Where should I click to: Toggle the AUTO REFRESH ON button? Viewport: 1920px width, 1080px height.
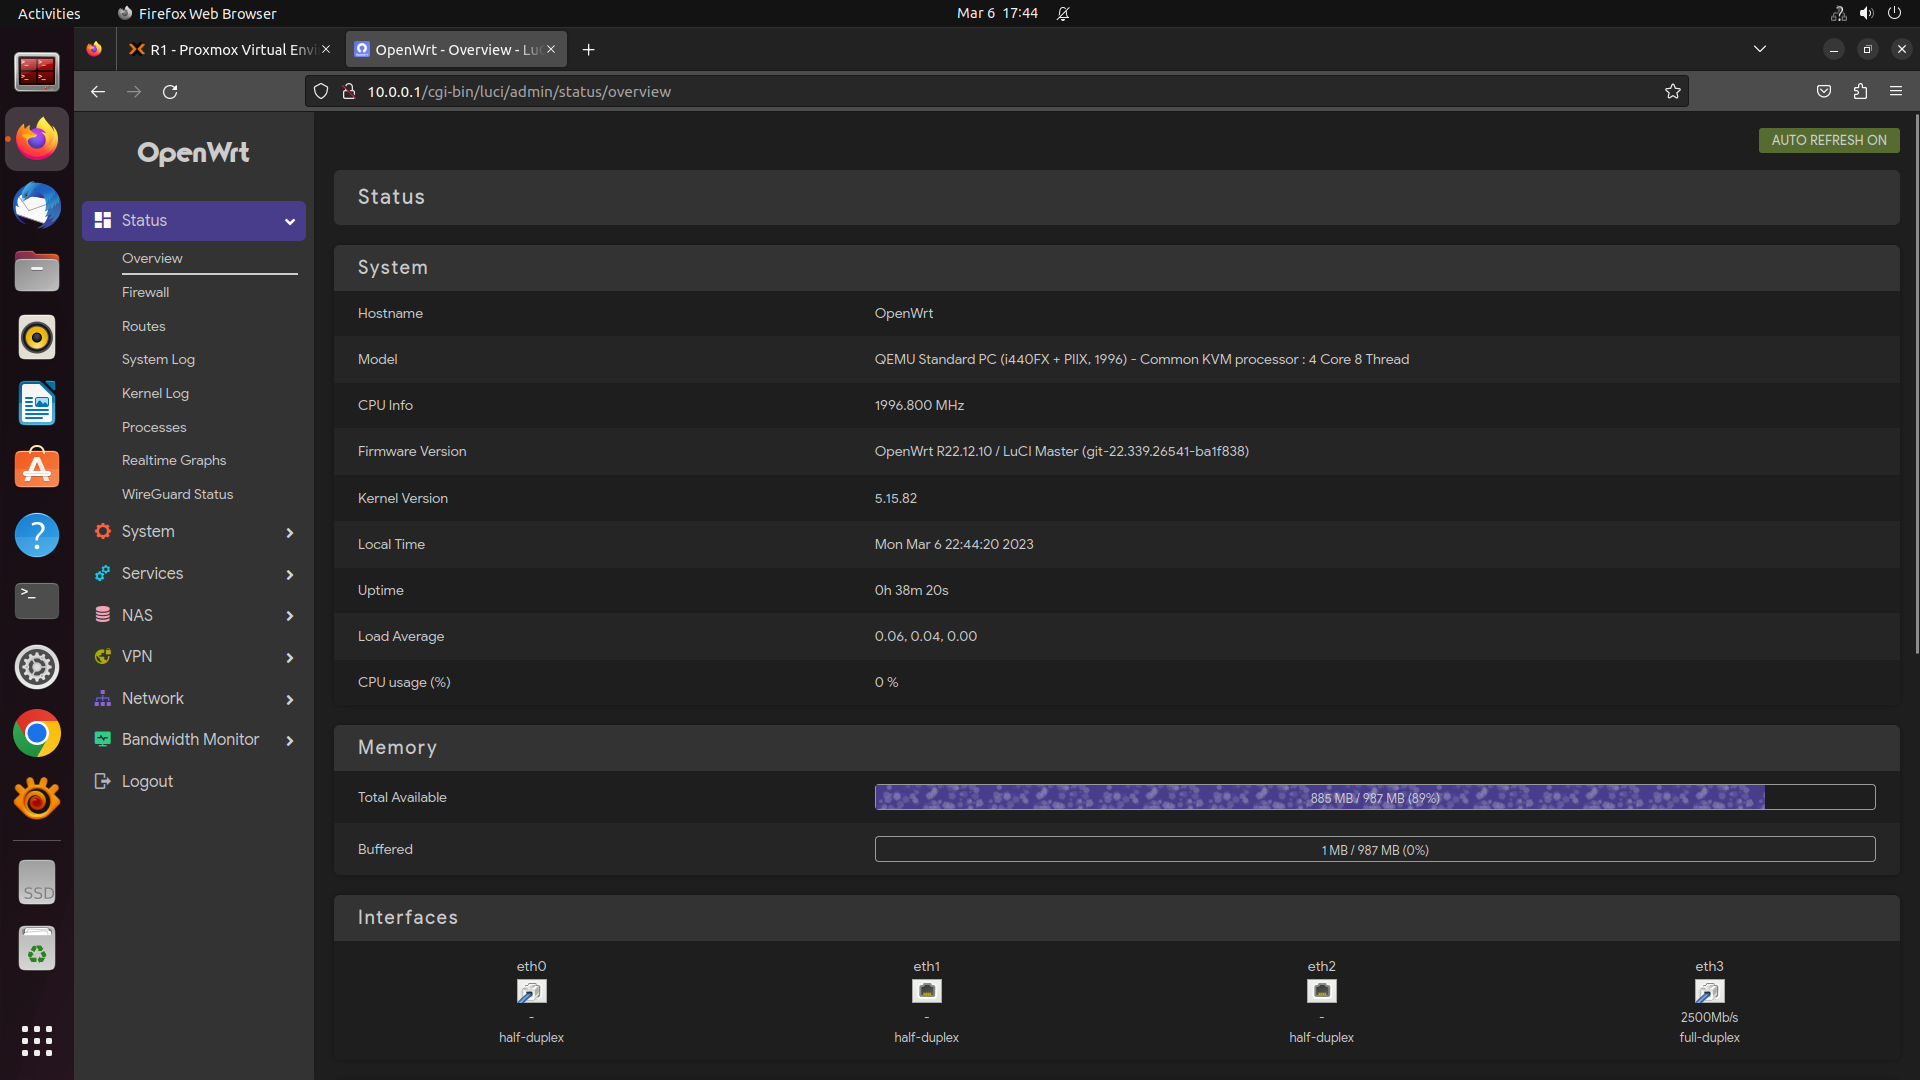coord(1829,140)
